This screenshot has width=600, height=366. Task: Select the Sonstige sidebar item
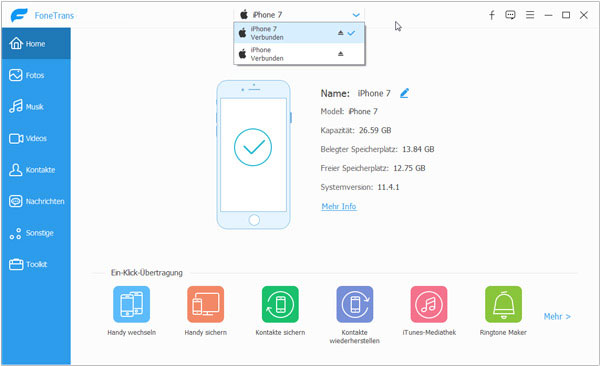point(36,233)
